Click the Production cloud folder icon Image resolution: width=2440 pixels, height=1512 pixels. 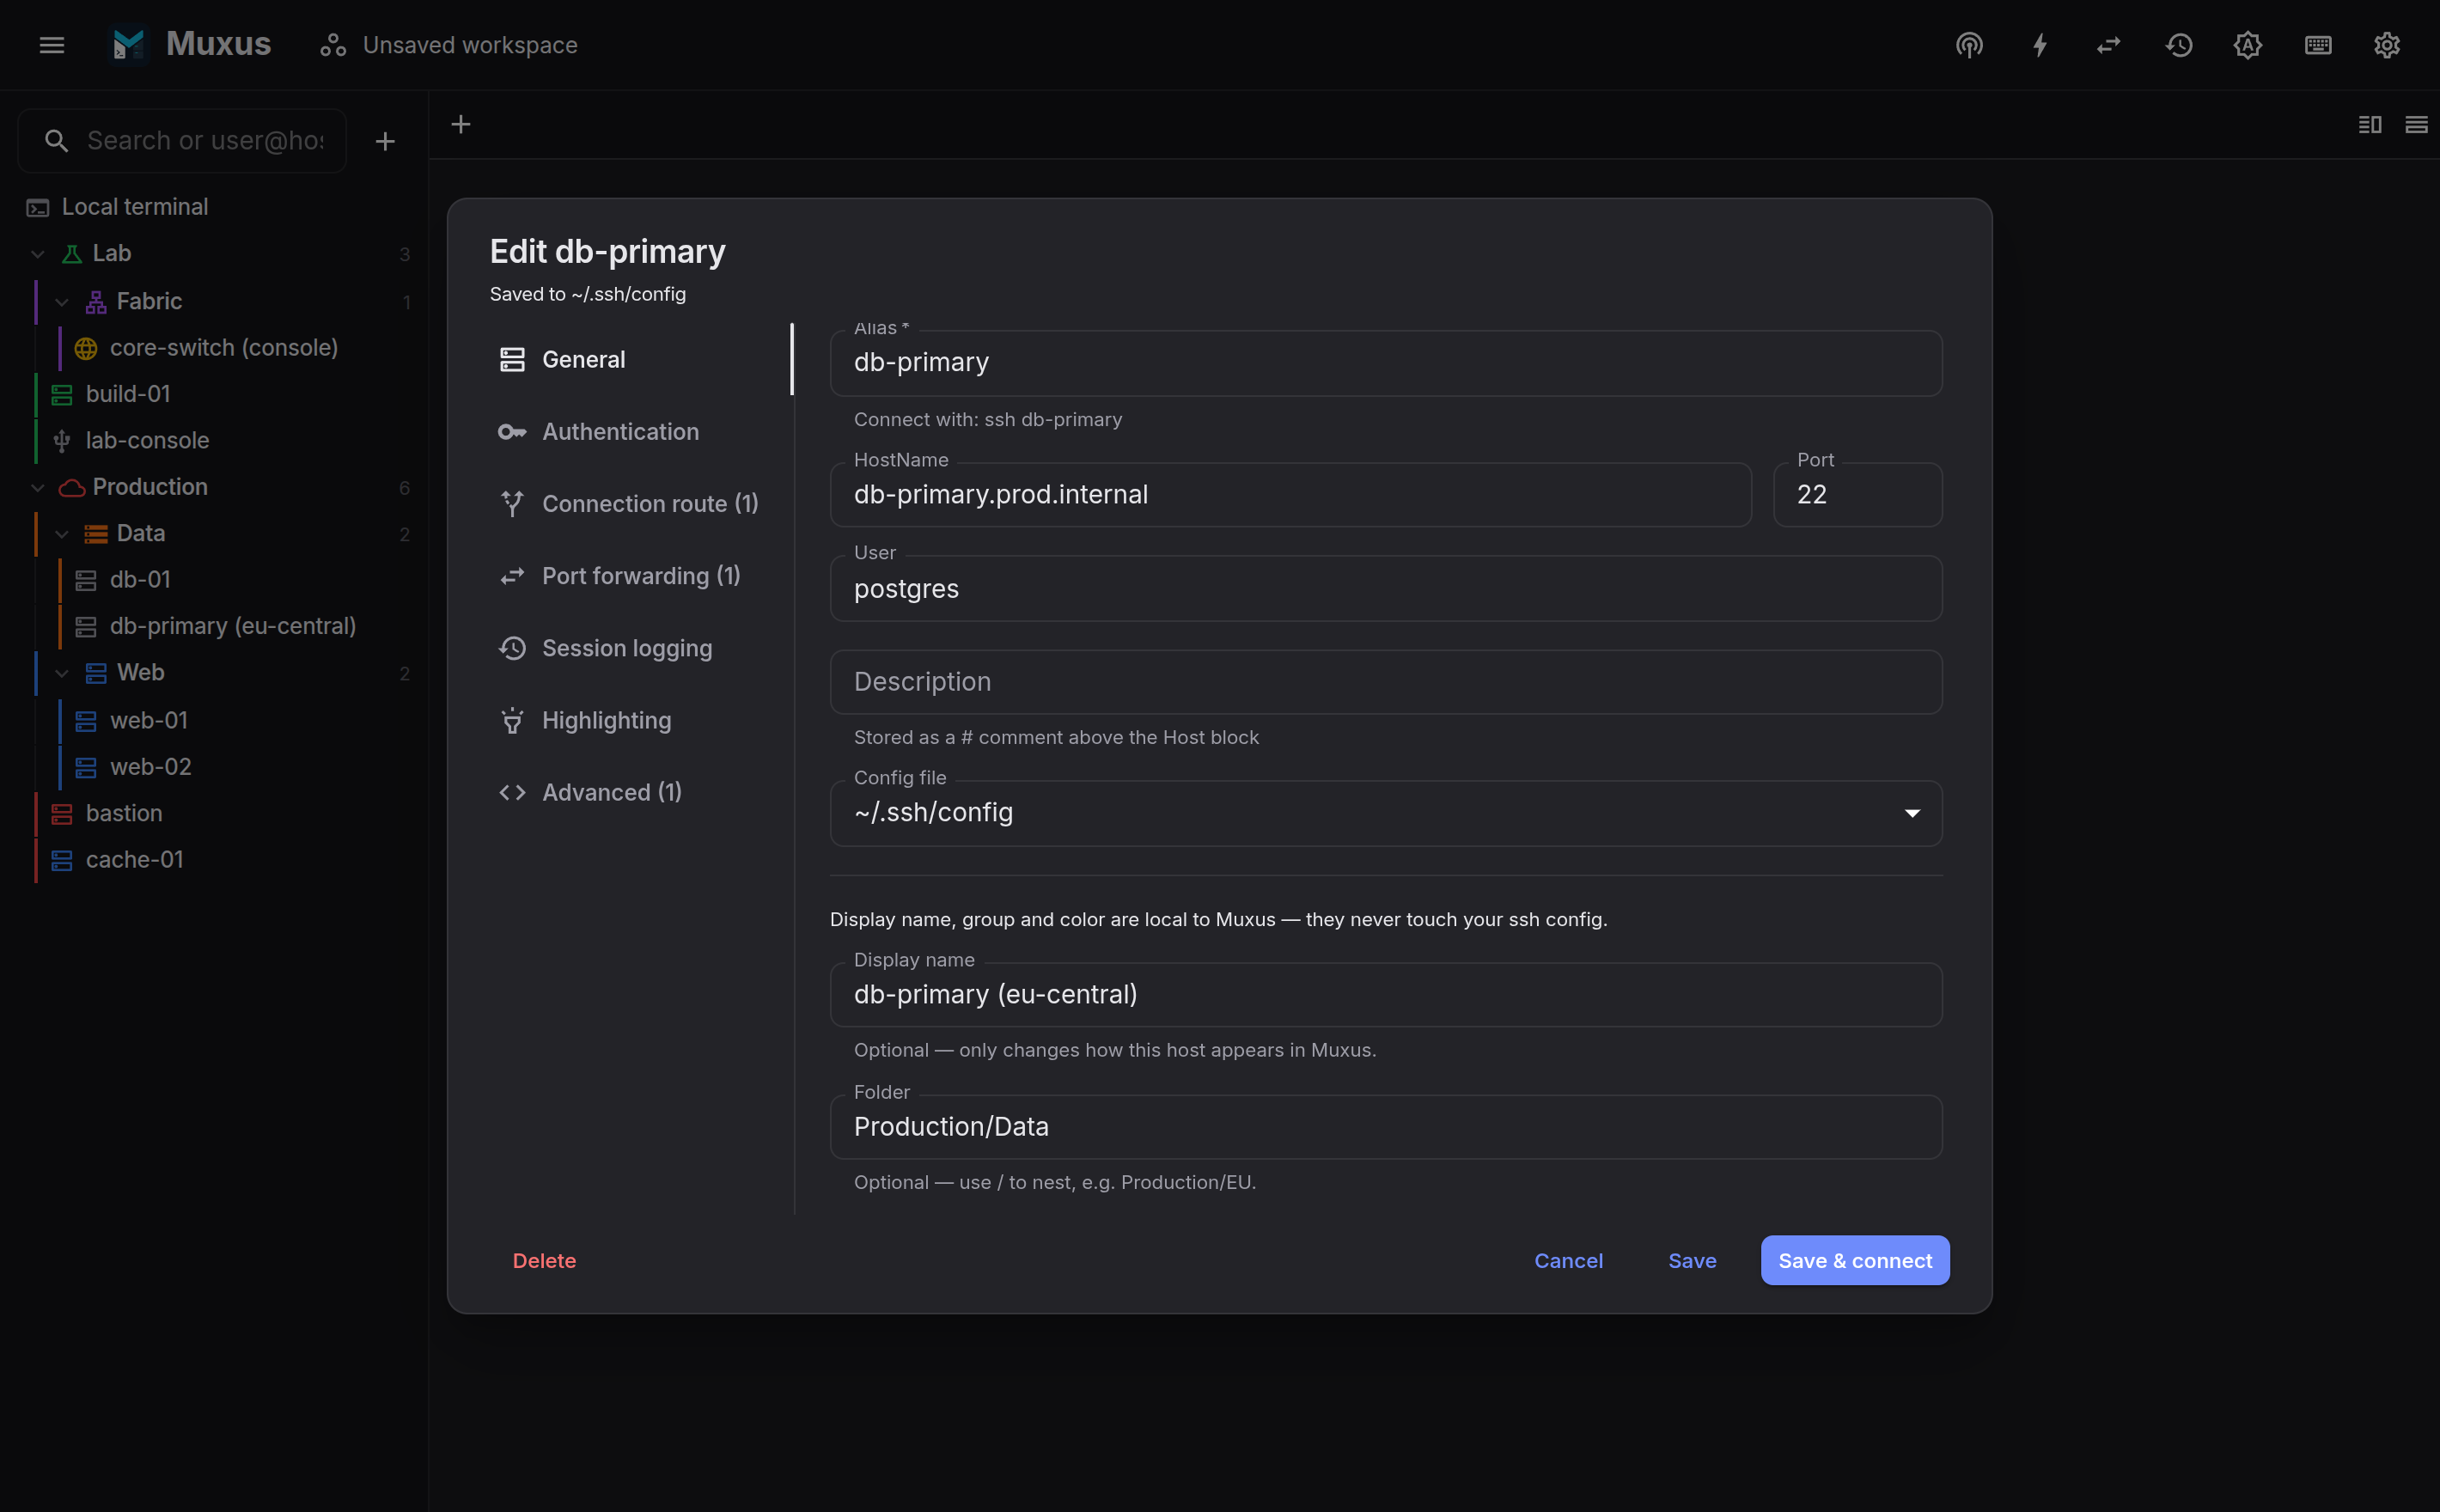coord(72,487)
